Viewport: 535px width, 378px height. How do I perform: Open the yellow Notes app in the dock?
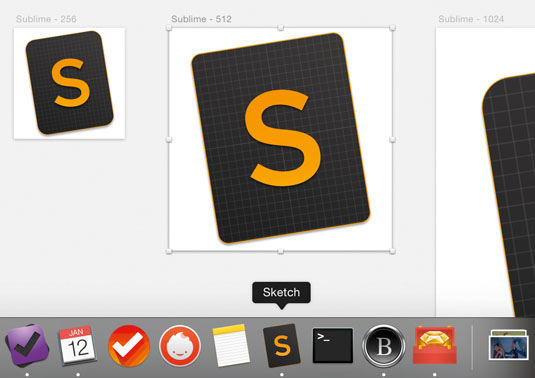[231, 345]
